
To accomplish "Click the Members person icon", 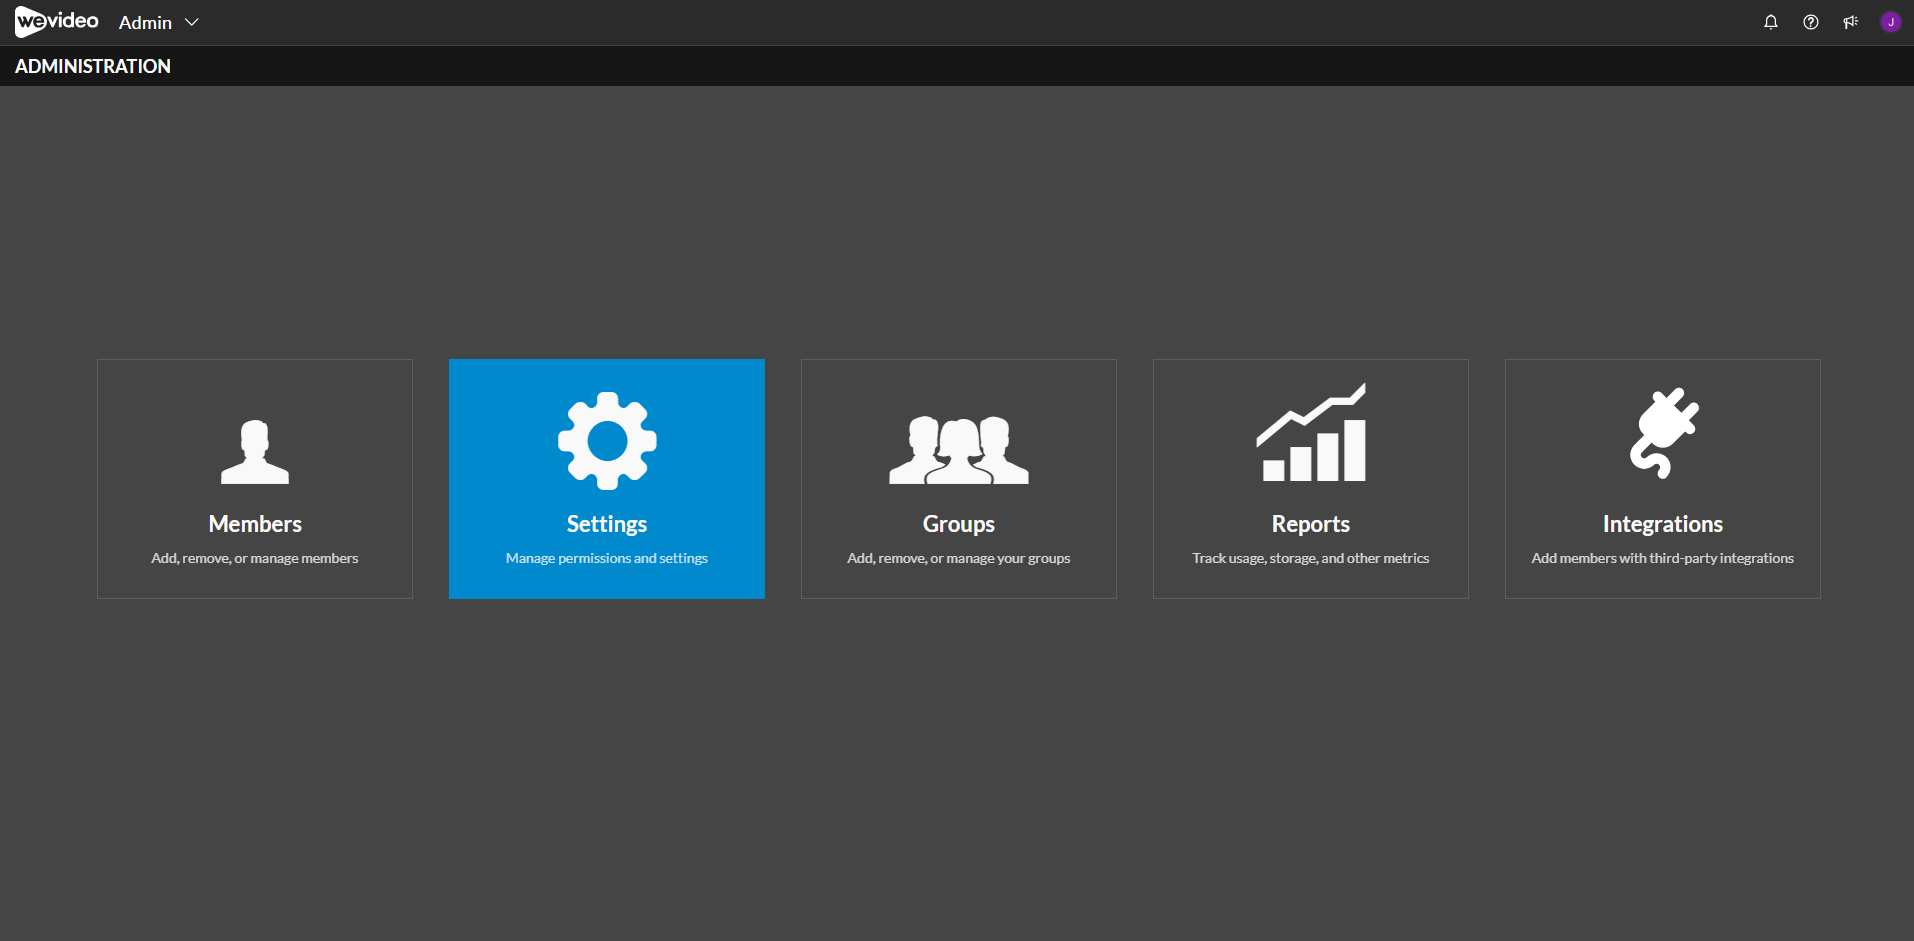I will (255, 452).
